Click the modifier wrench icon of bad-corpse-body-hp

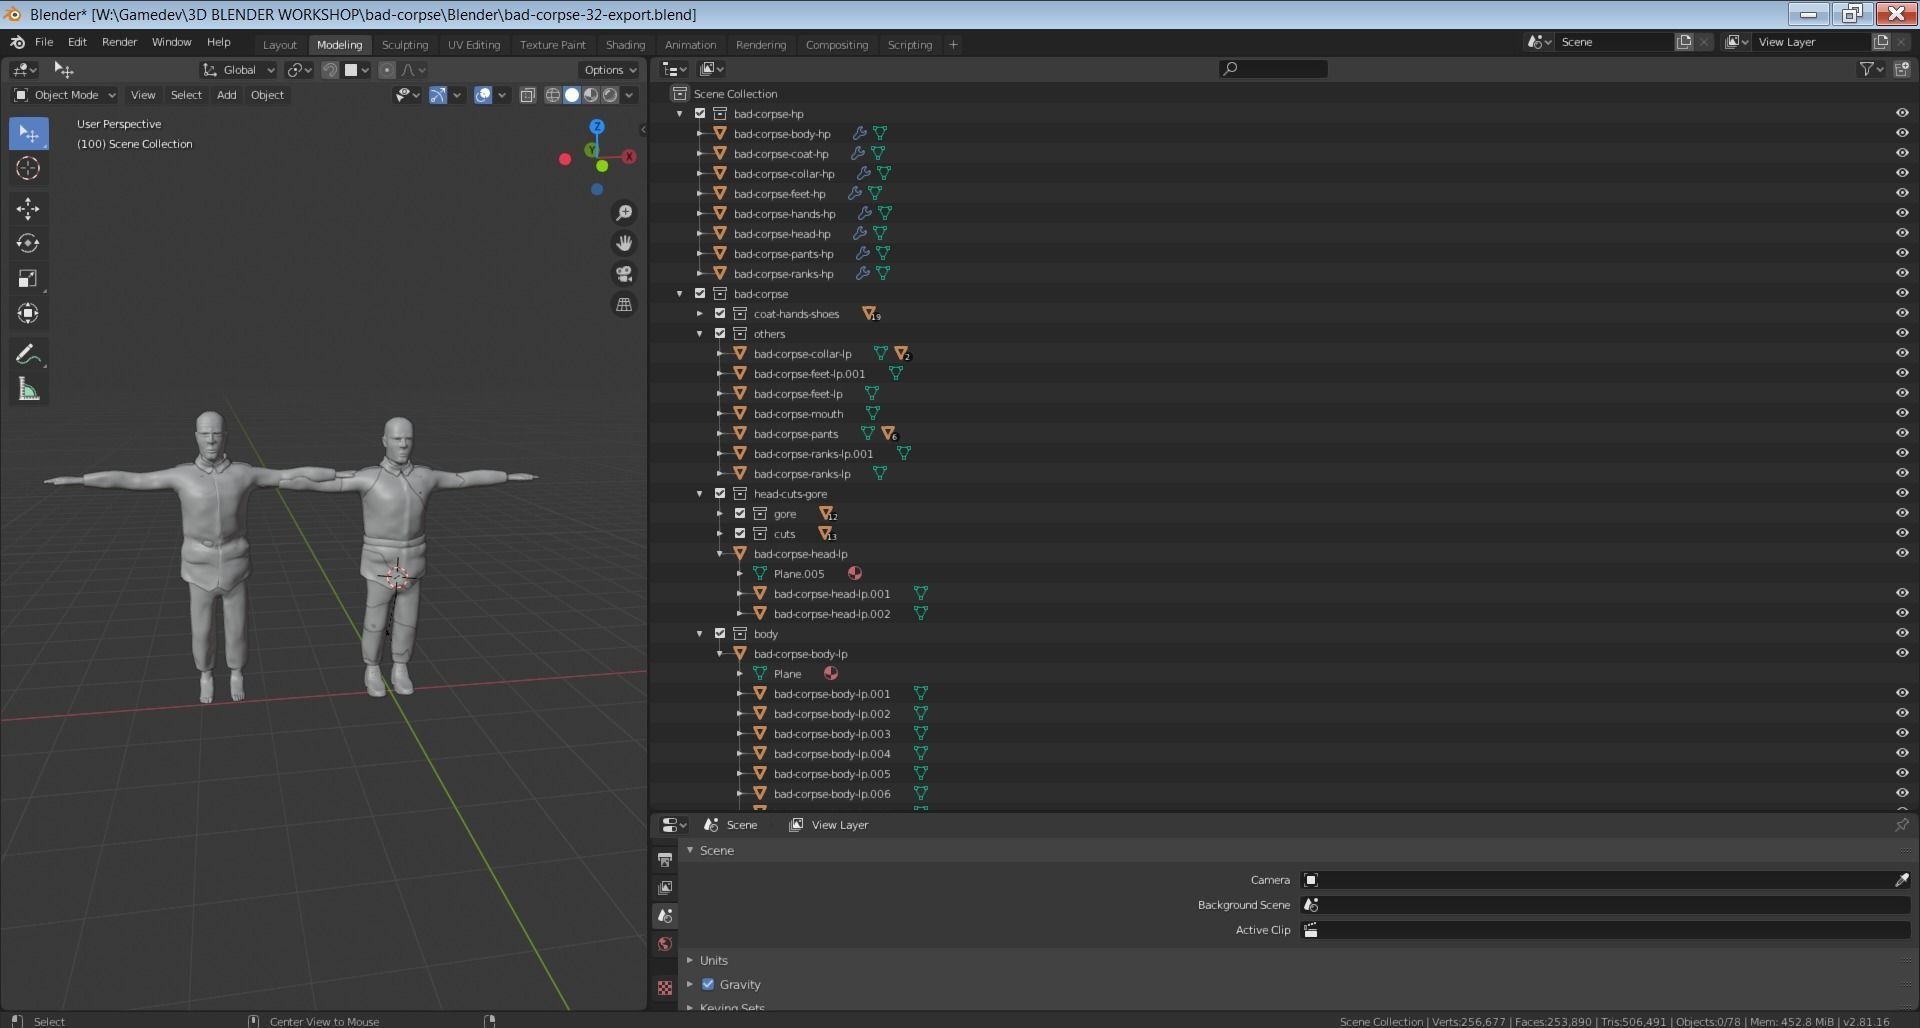[859, 133]
